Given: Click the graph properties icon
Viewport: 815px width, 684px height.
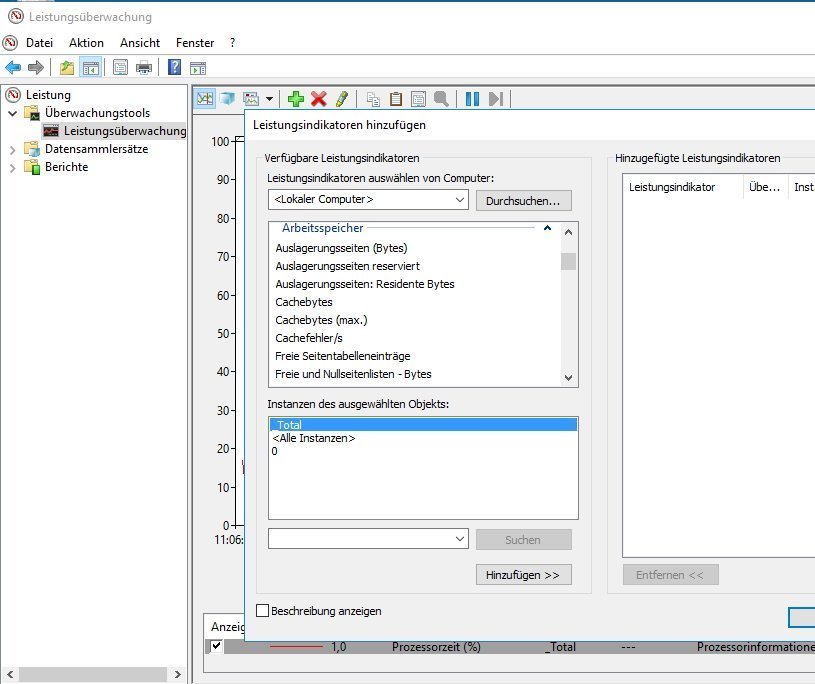Looking at the screenshot, I should point(418,98).
